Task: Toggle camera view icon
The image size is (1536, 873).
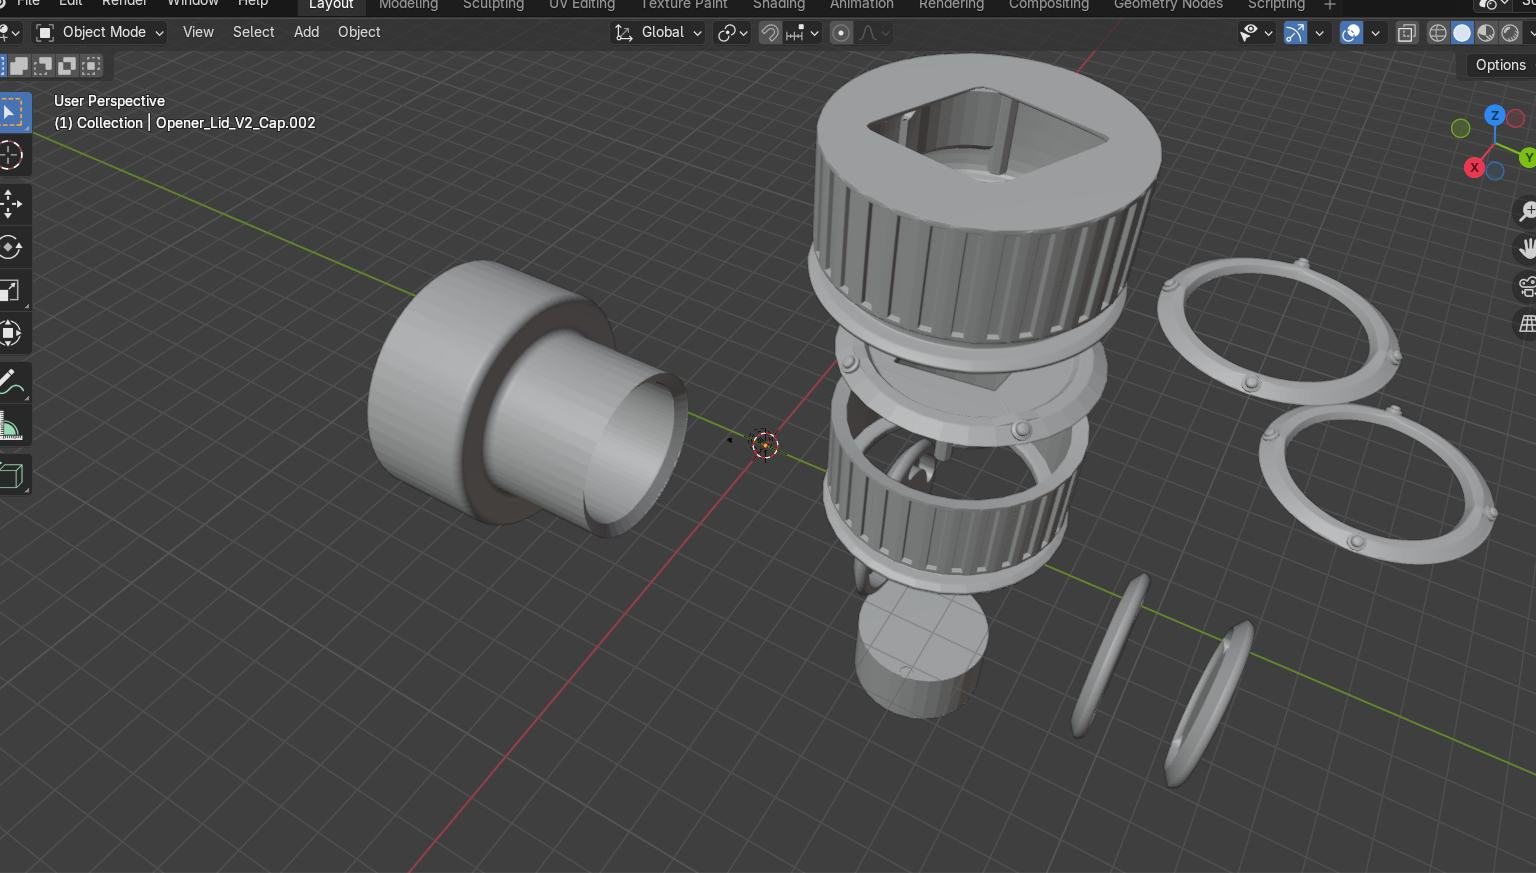Action: (1527, 286)
